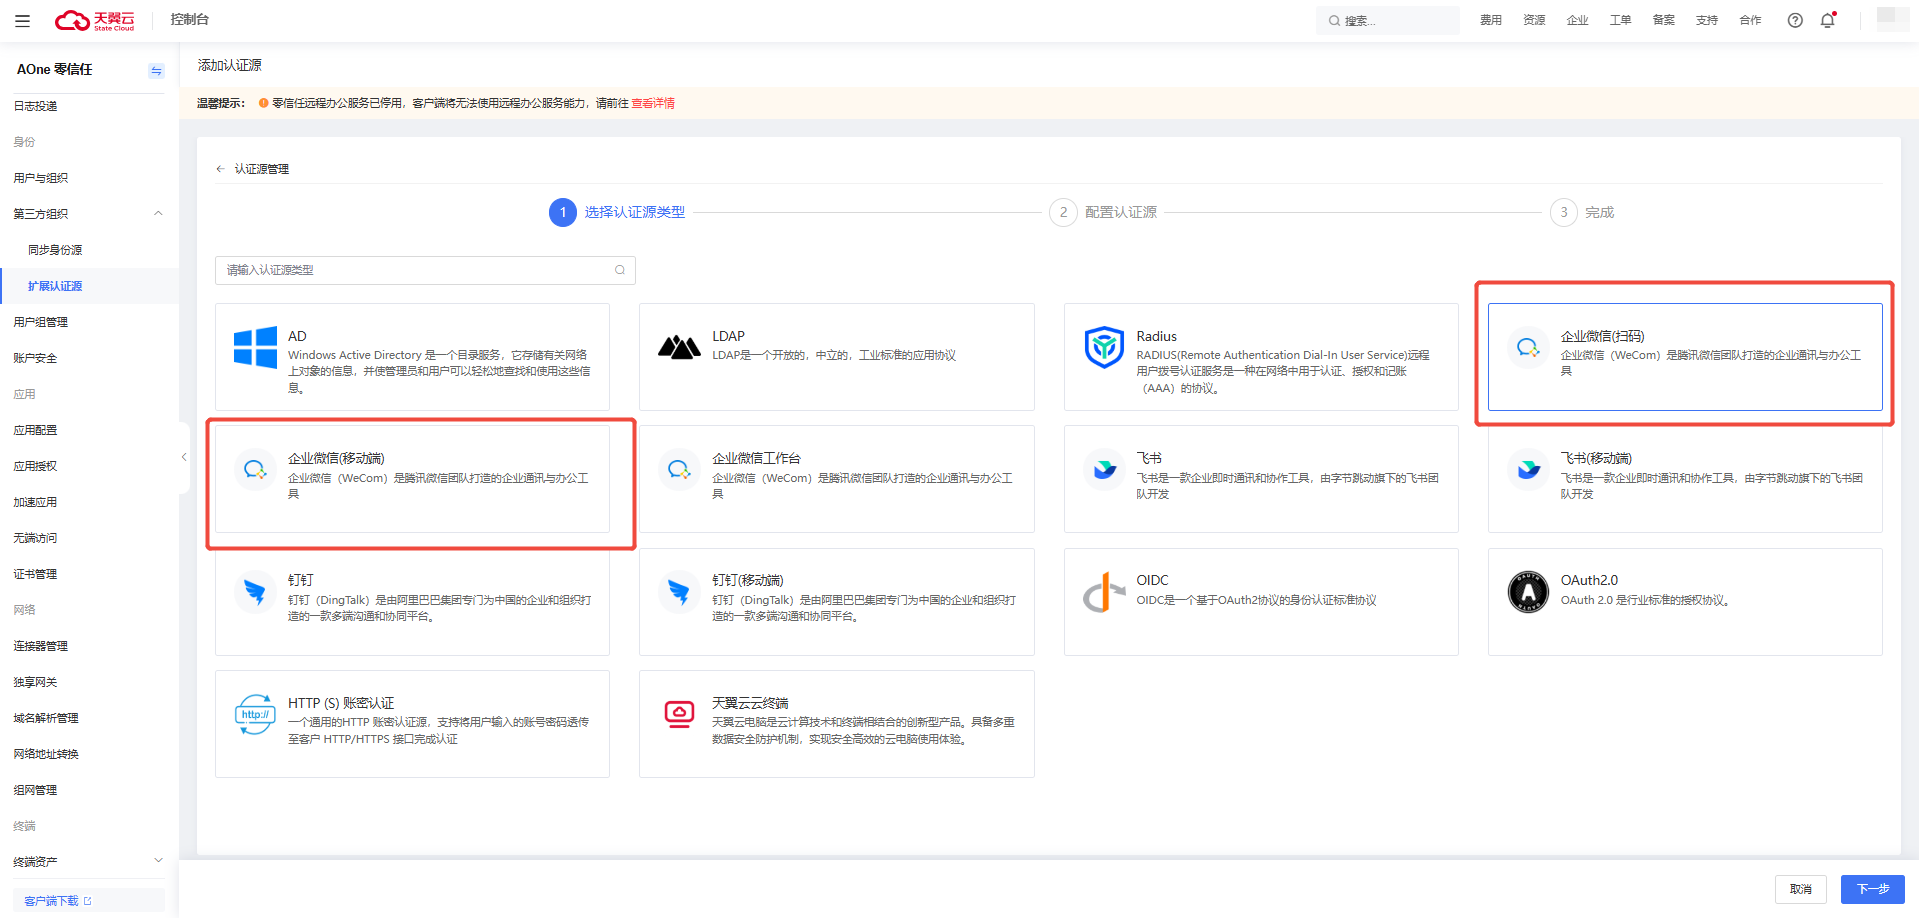Open the 客户端下载 link

click(51, 901)
